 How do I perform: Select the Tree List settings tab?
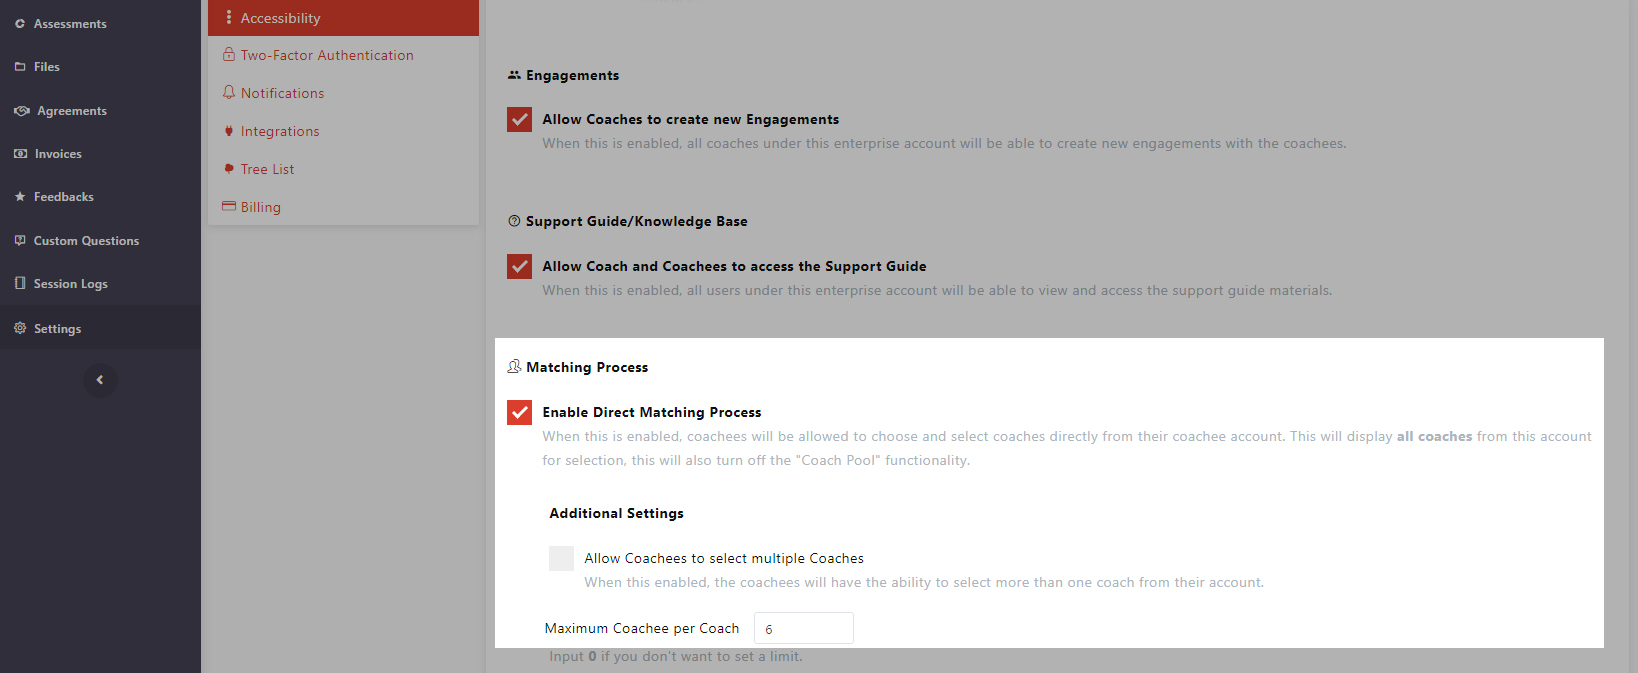click(267, 170)
